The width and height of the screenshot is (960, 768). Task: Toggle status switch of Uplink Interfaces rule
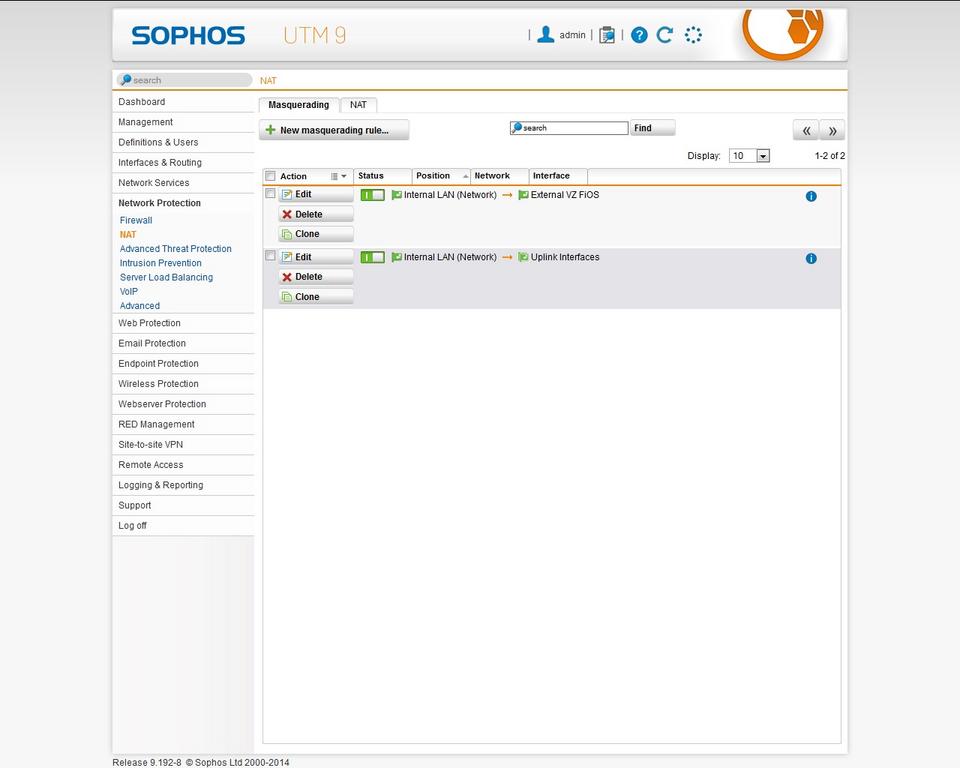point(372,257)
